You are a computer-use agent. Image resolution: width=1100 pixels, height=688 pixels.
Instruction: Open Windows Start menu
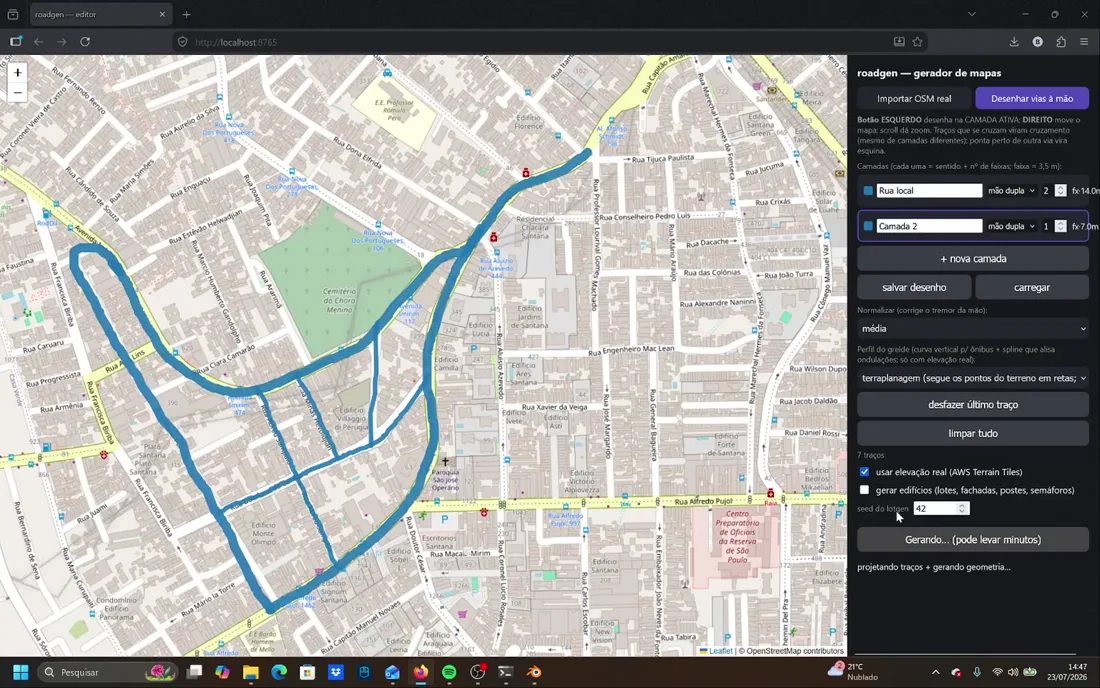pos(20,672)
